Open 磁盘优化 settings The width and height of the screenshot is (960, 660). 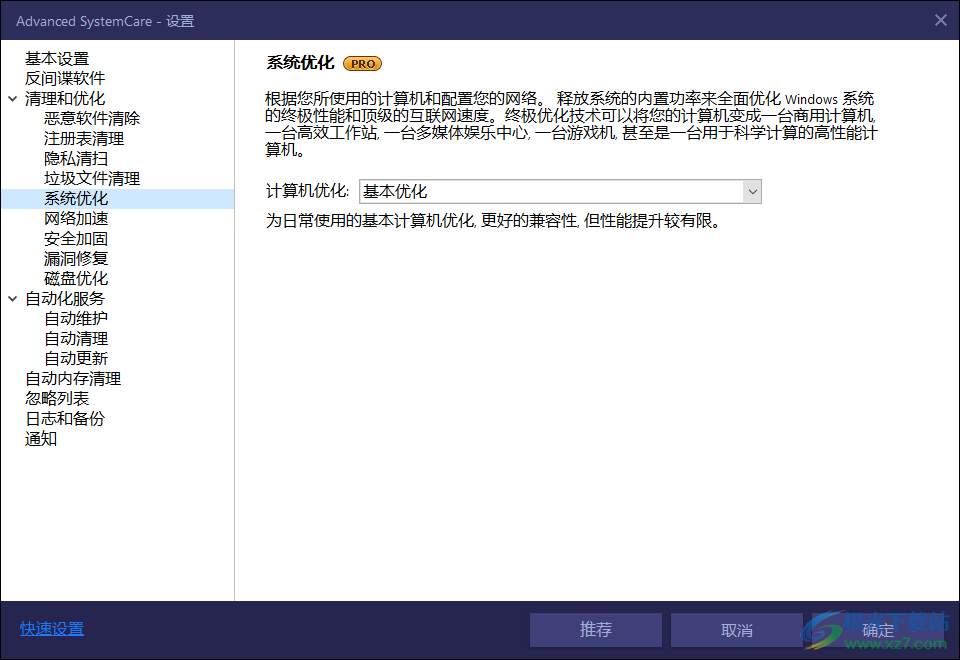pyautogui.click(x=76, y=279)
